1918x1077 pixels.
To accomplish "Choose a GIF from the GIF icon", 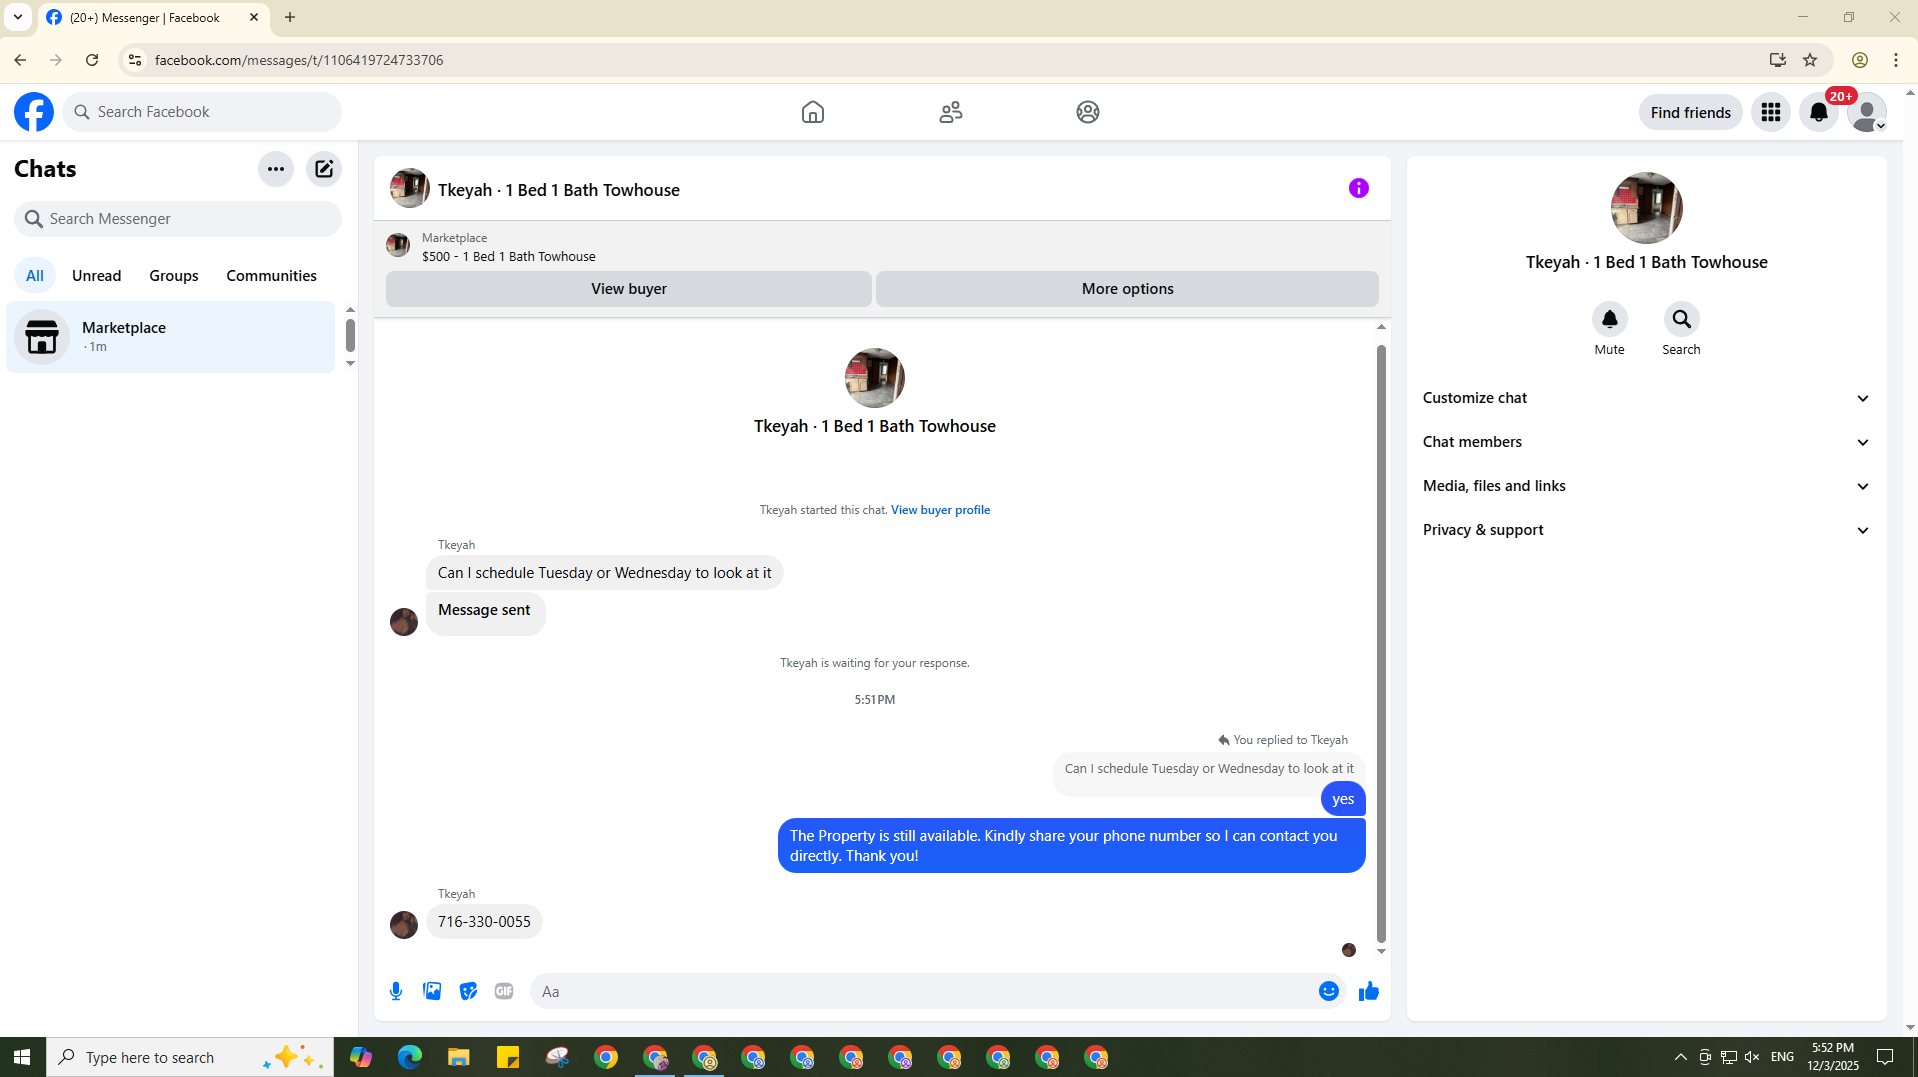I will [504, 991].
